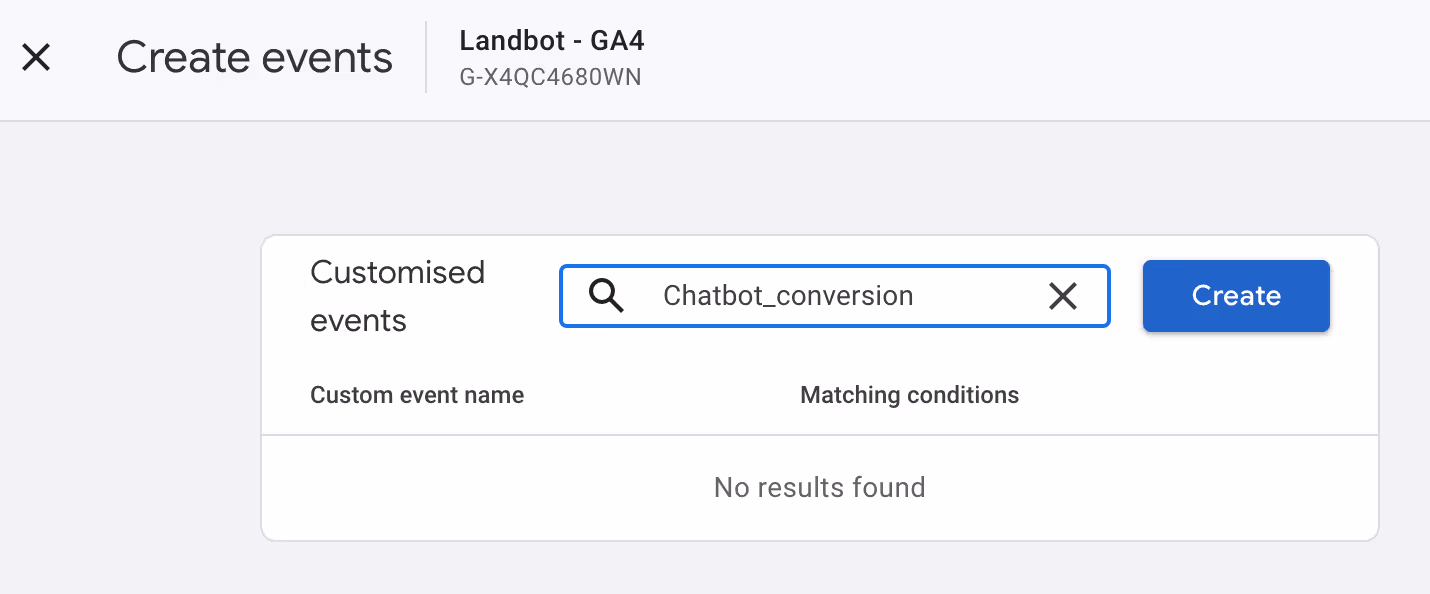Click the magnifier search icon
This screenshot has width=1430, height=594.
tap(606, 295)
